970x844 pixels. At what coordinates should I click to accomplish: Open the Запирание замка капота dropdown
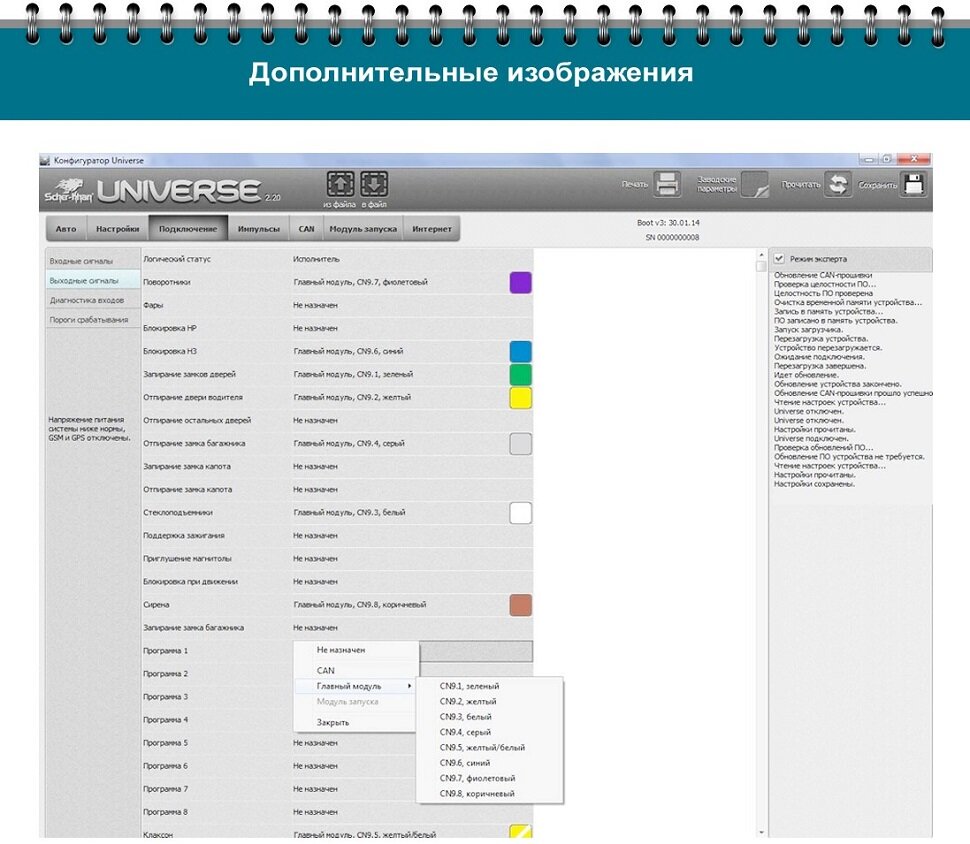click(411, 467)
